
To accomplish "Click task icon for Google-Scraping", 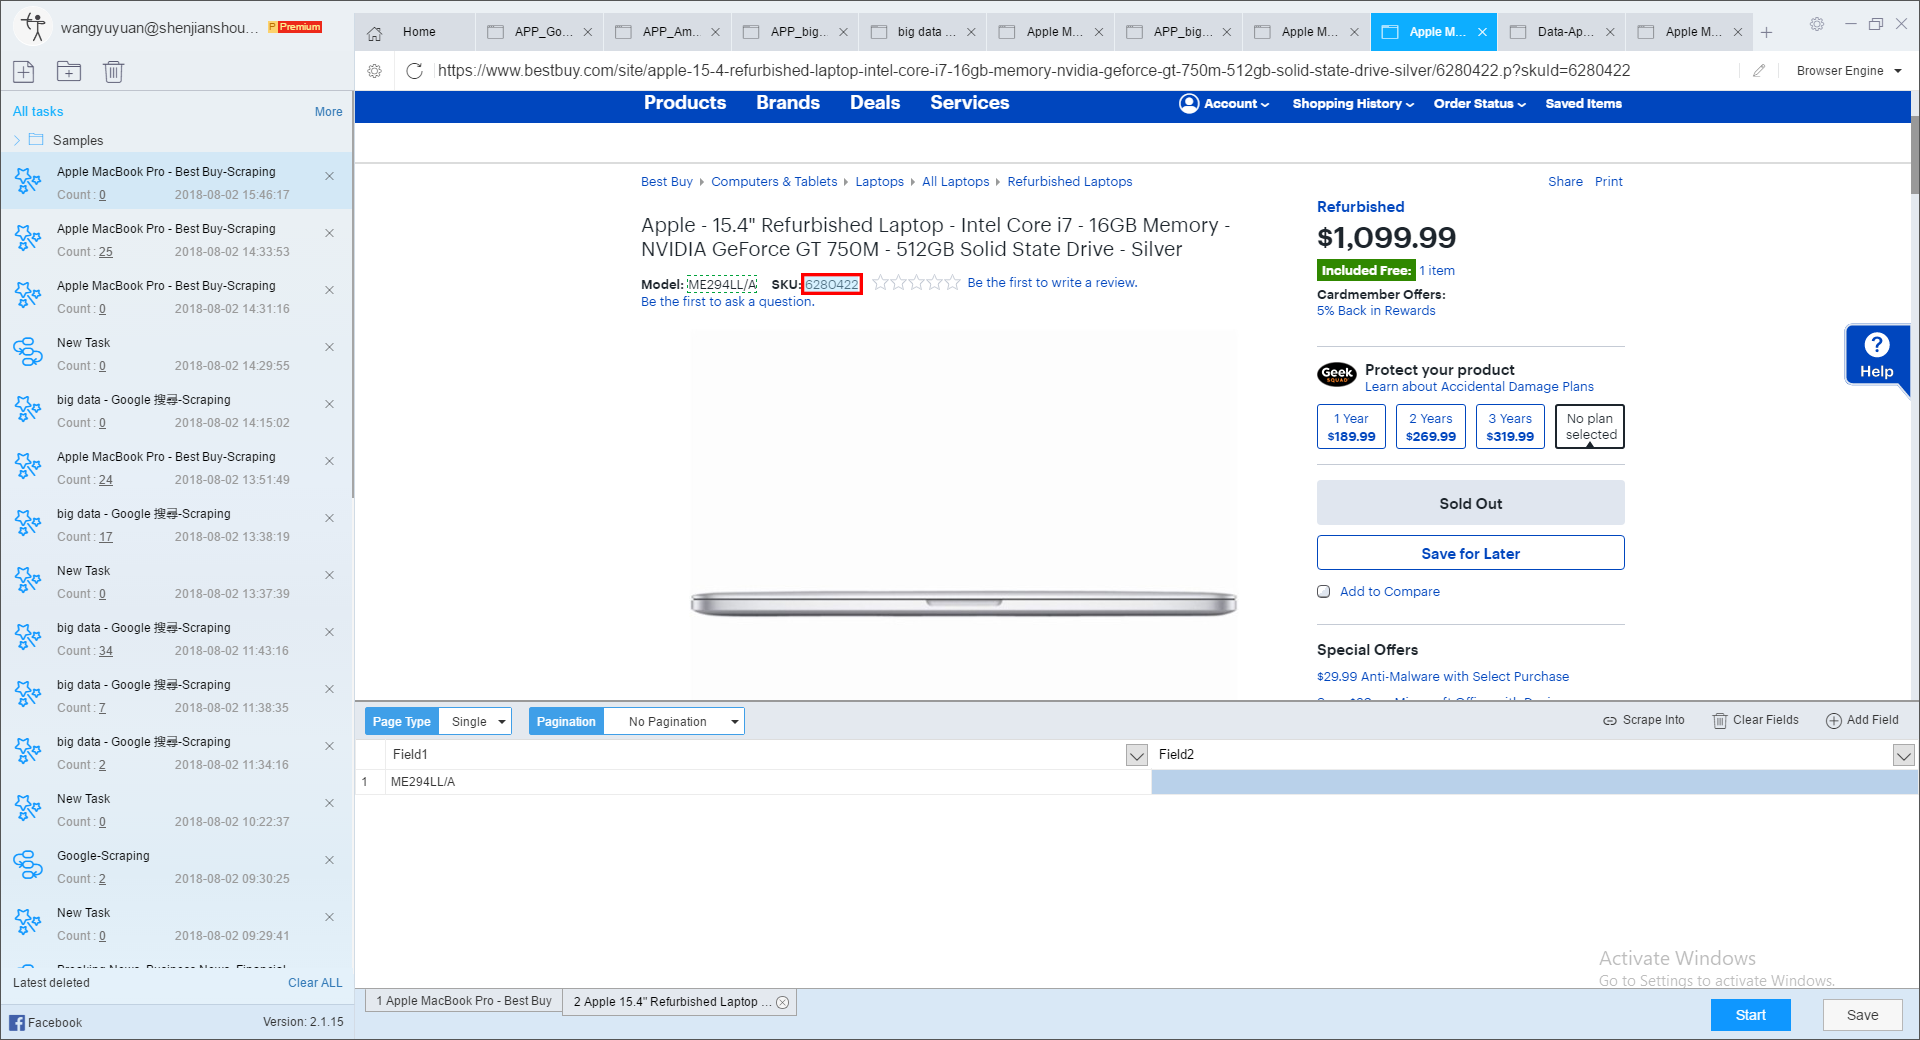I will click(x=28, y=865).
